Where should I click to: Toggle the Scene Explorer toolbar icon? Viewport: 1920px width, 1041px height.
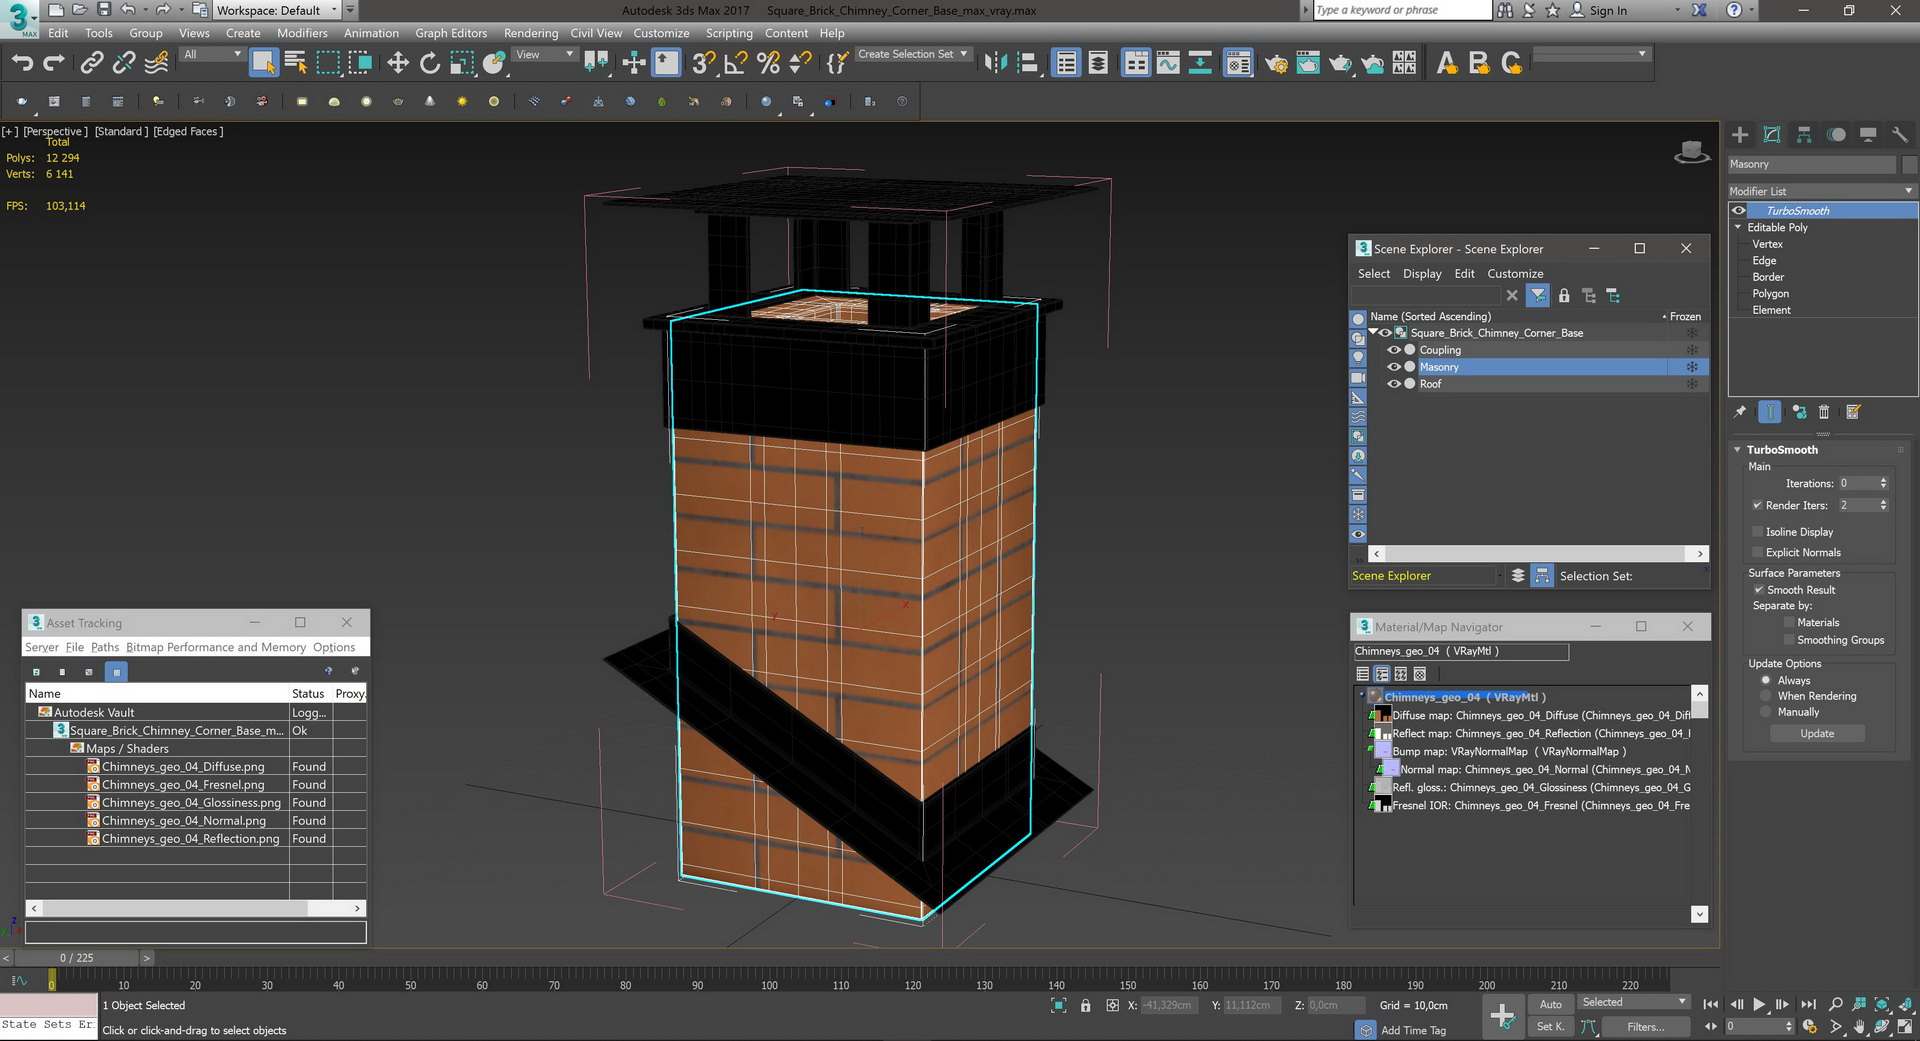1066,63
